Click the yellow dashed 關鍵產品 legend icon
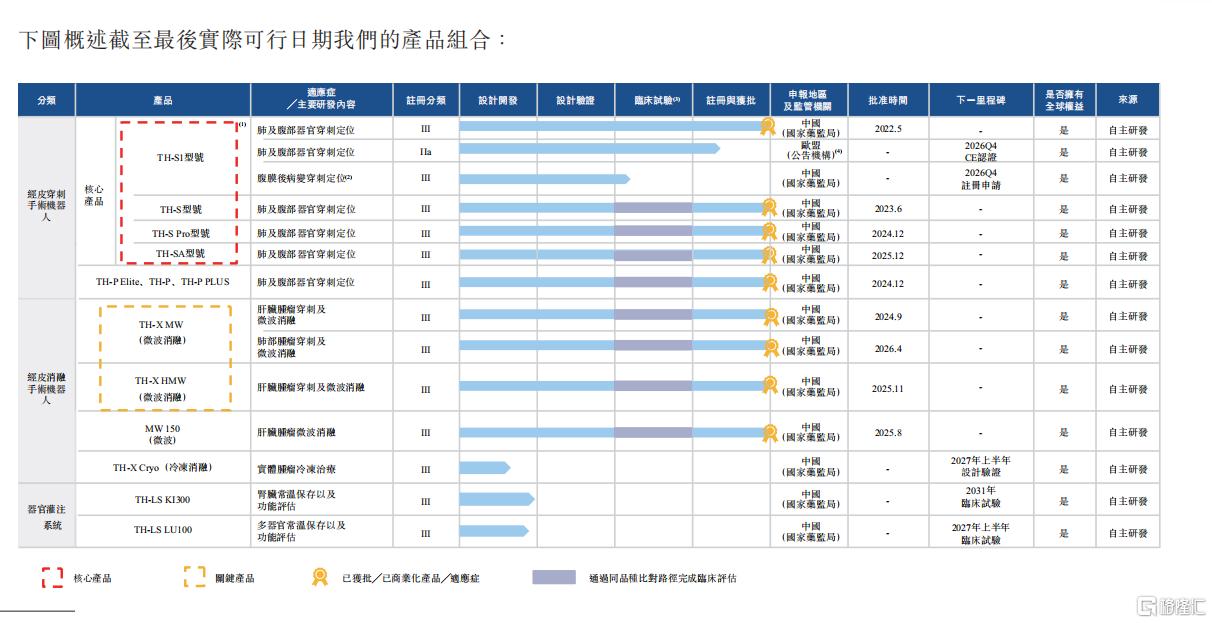The height and width of the screenshot is (623, 1212). pyautogui.click(x=194, y=577)
